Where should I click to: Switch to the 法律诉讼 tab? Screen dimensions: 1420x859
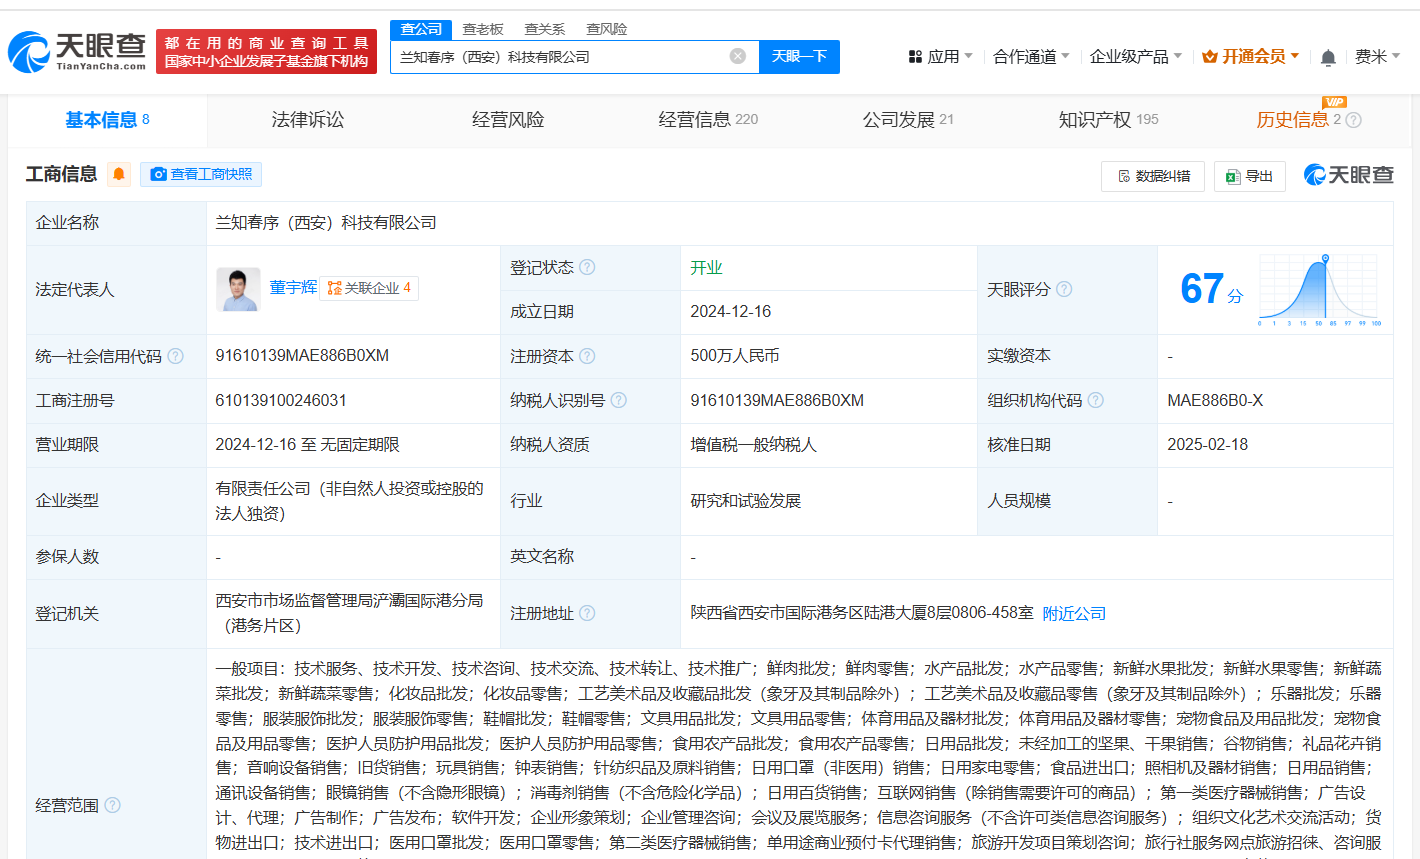(307, 120)
